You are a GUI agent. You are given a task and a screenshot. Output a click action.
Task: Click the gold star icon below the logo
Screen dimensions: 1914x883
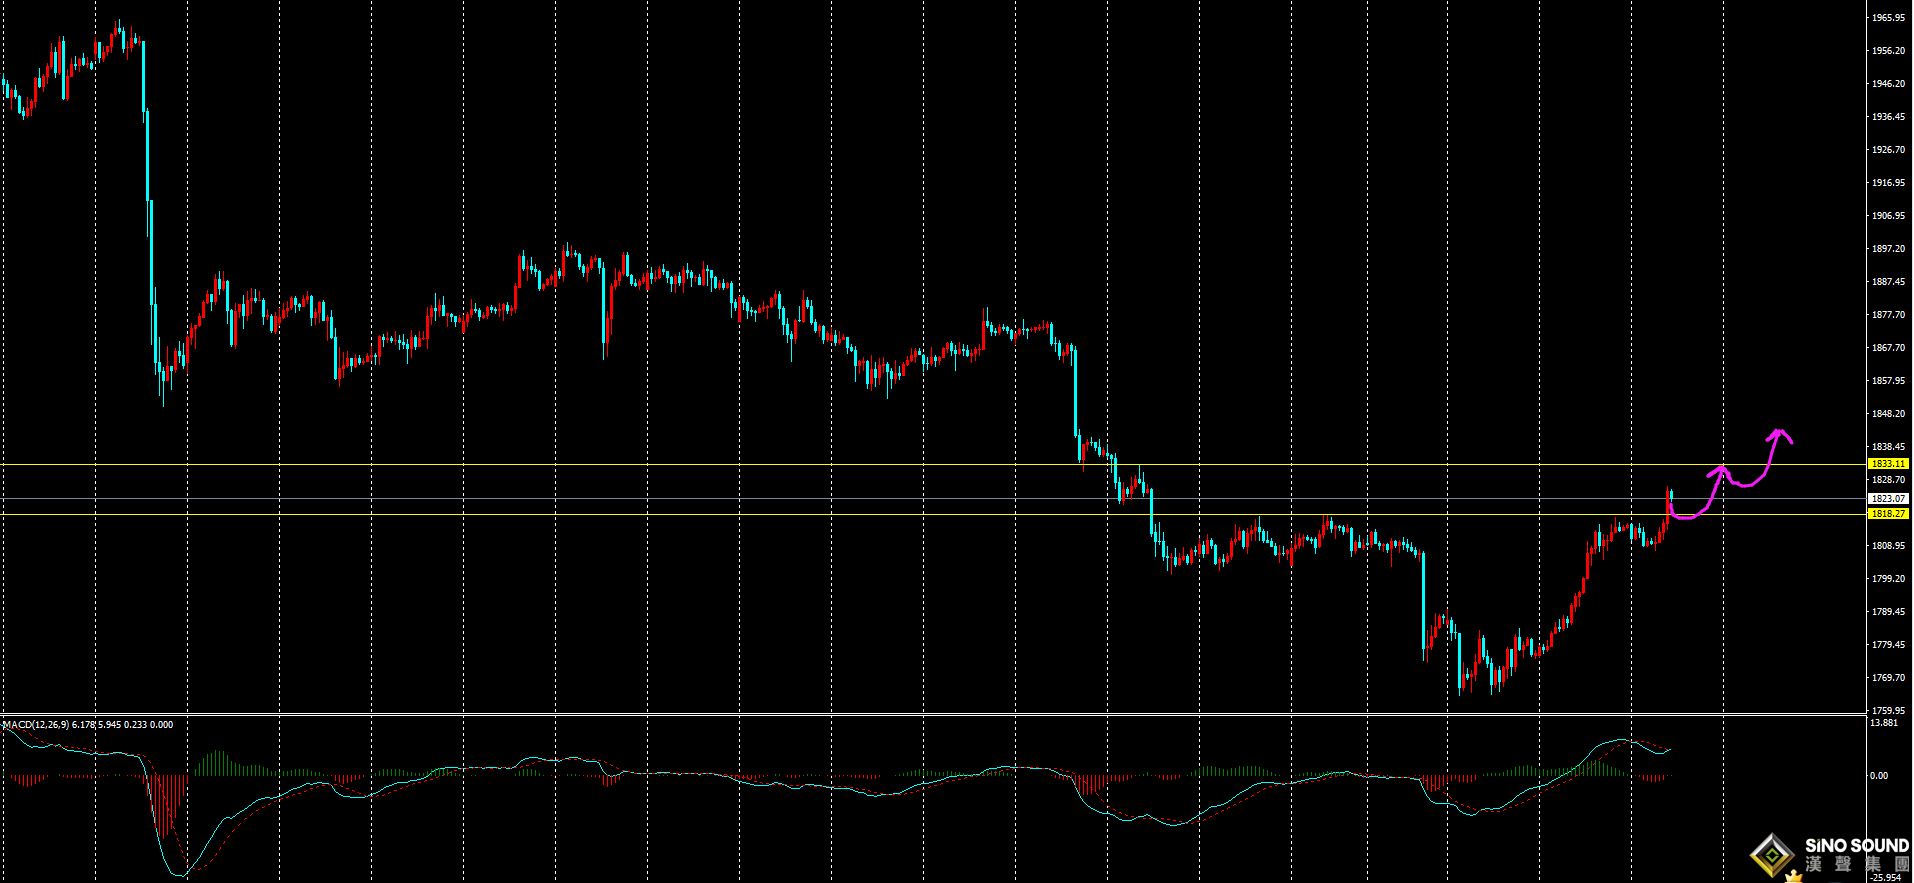click(x=1794, y=877)
